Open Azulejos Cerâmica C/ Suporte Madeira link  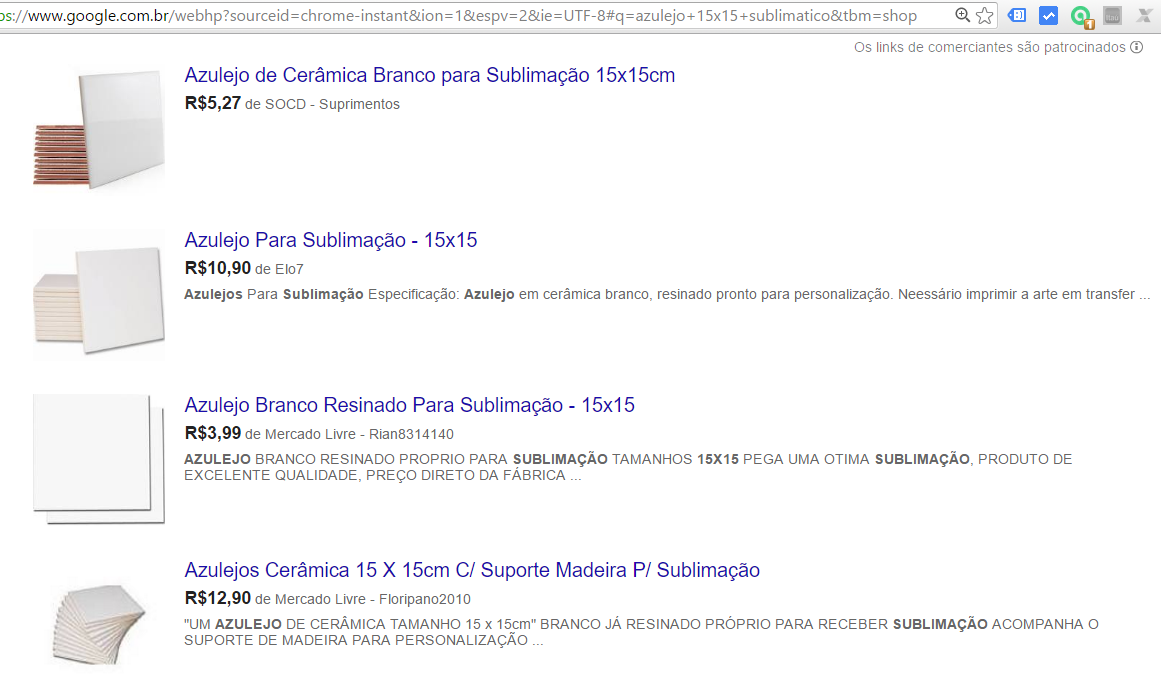click(472, 571)
